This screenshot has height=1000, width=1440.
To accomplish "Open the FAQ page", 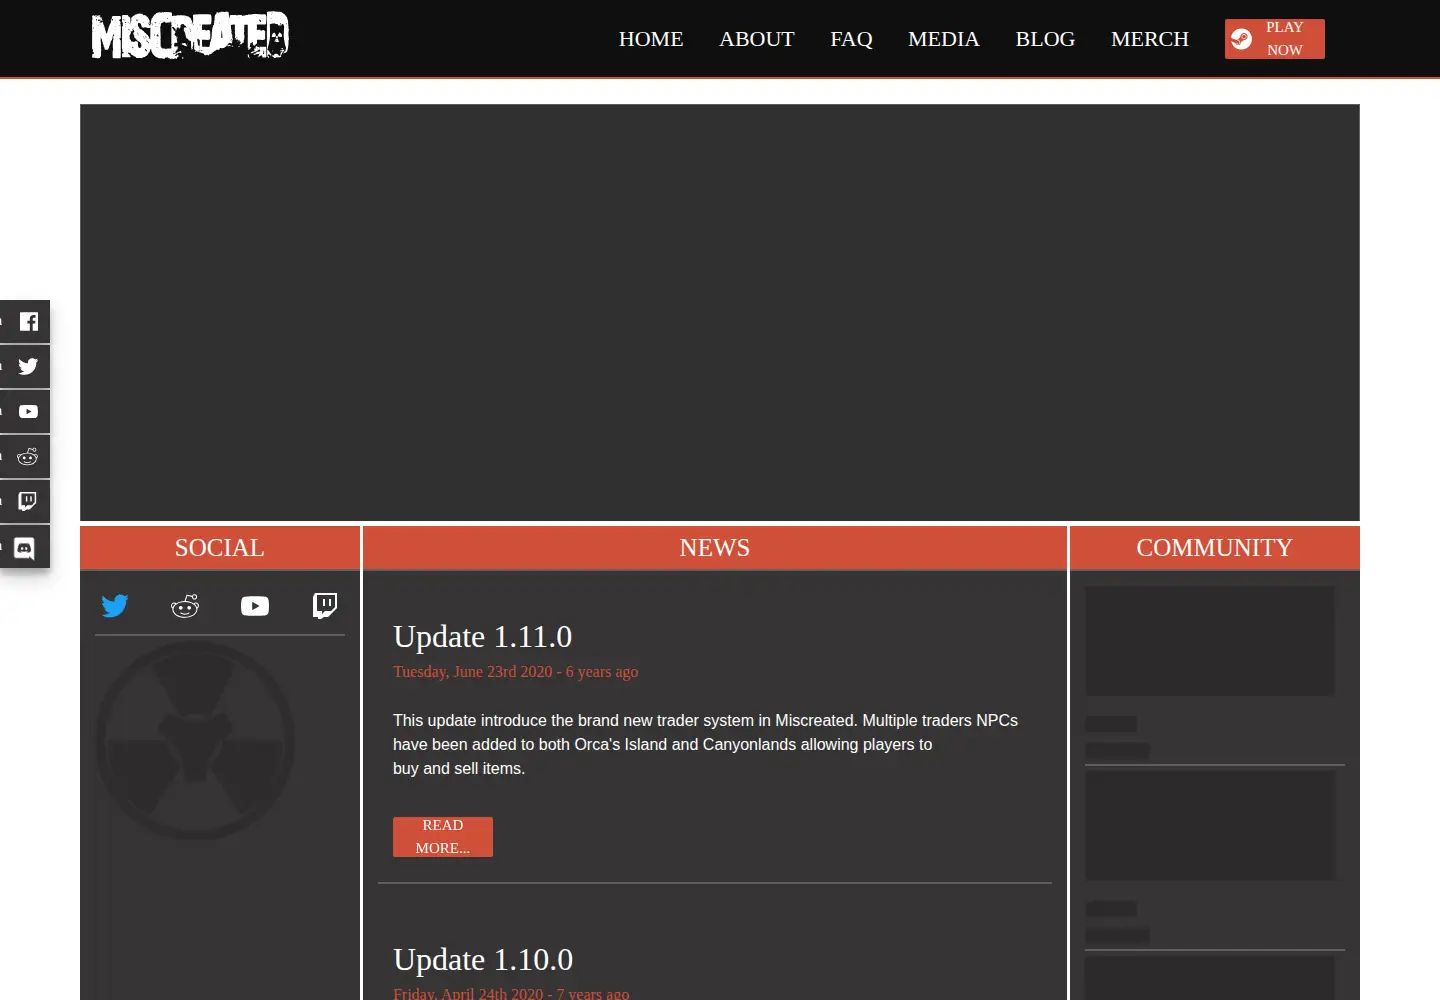I will [x=852, y=39].
